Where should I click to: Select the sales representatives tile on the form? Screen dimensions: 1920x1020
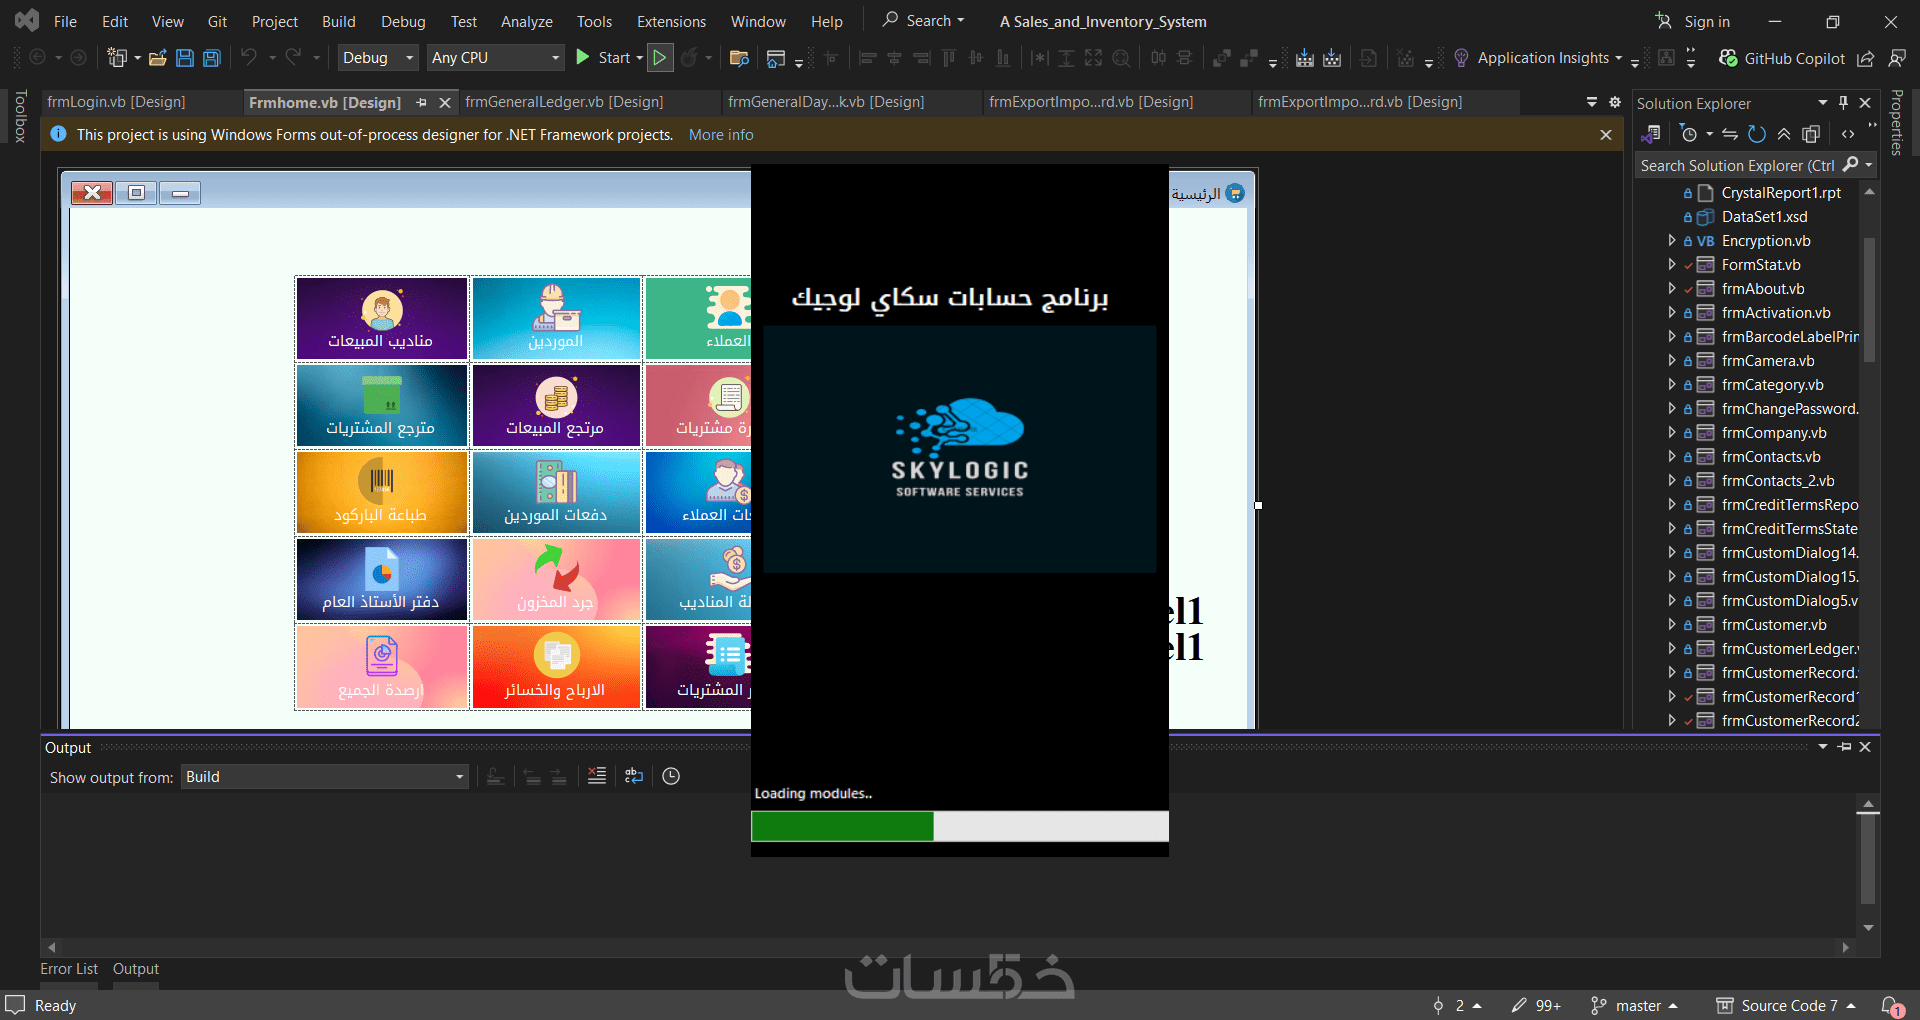click(382, 318)
